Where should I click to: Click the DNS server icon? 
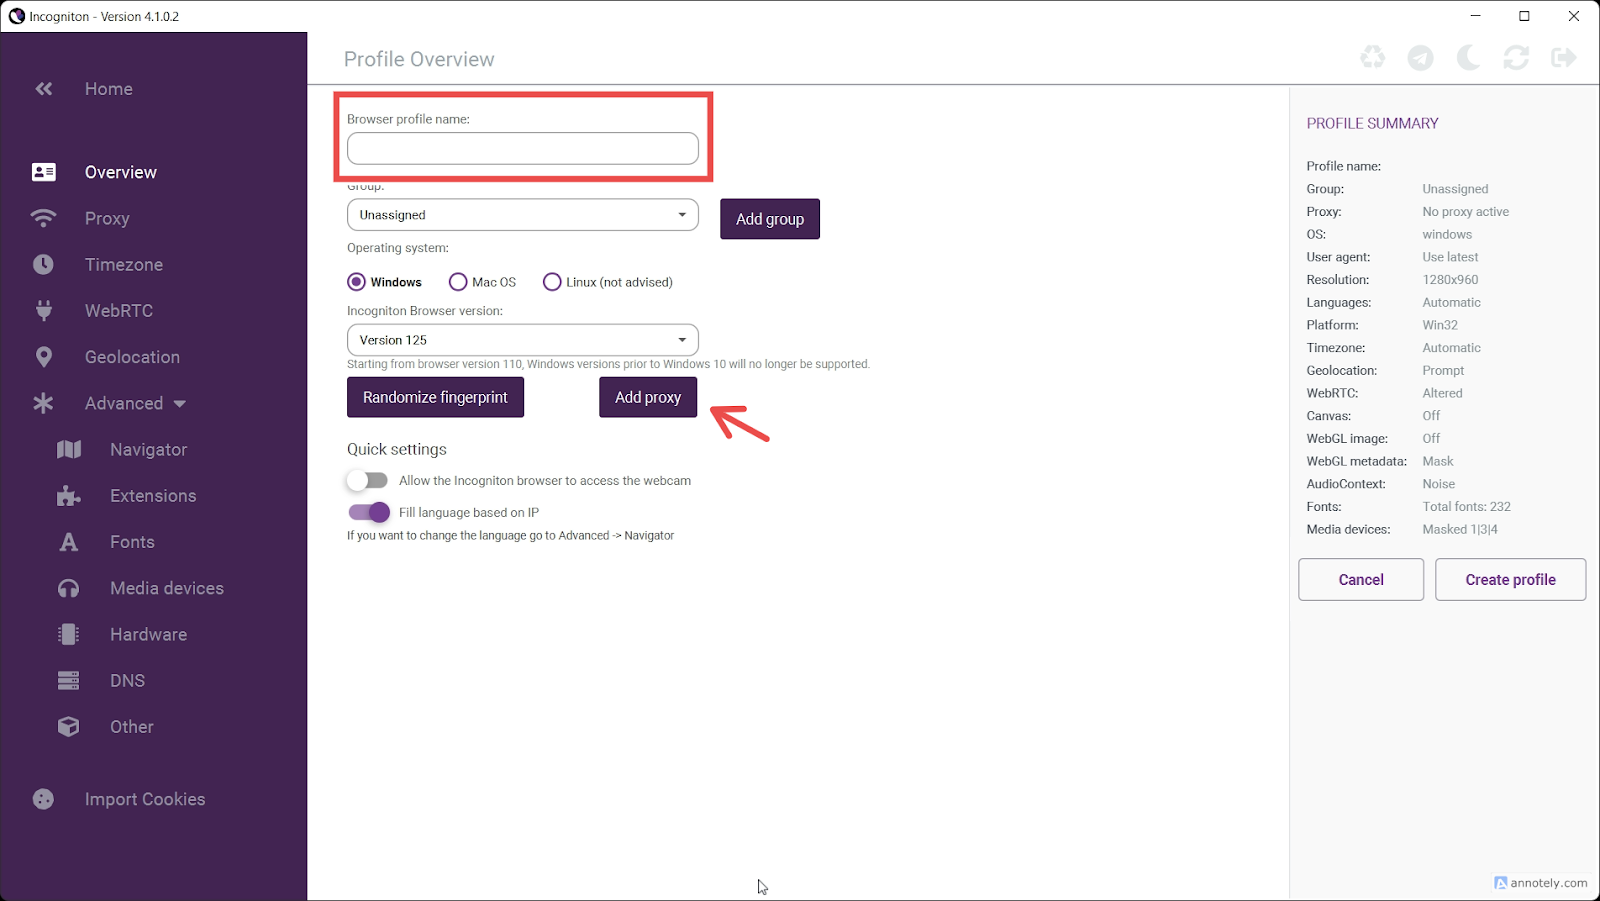click(69, 680)
